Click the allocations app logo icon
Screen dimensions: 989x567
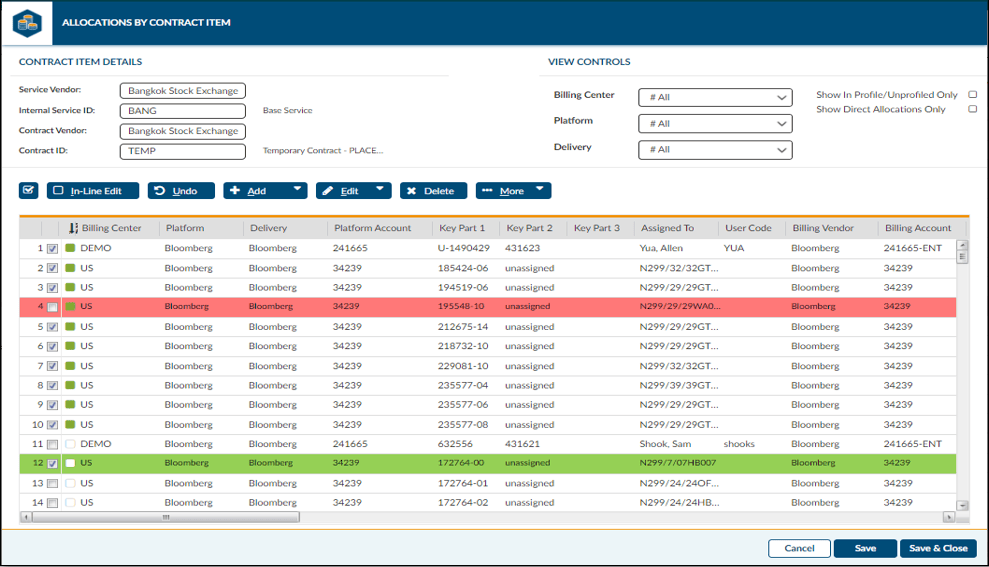click(x=27, y=23)
